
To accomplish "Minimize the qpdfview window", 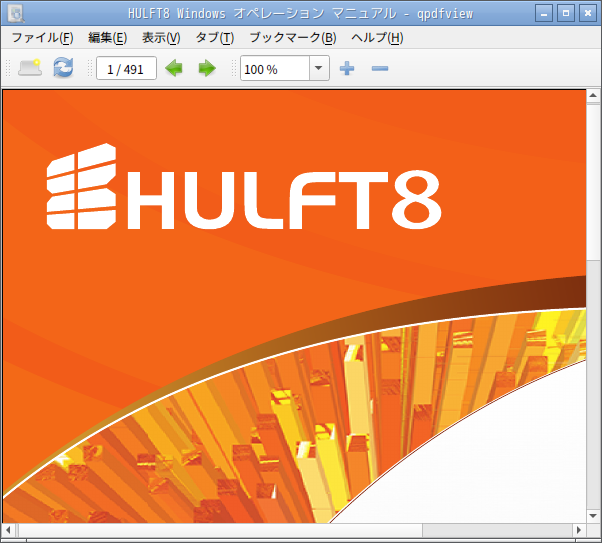I will (x=544, y=13).
